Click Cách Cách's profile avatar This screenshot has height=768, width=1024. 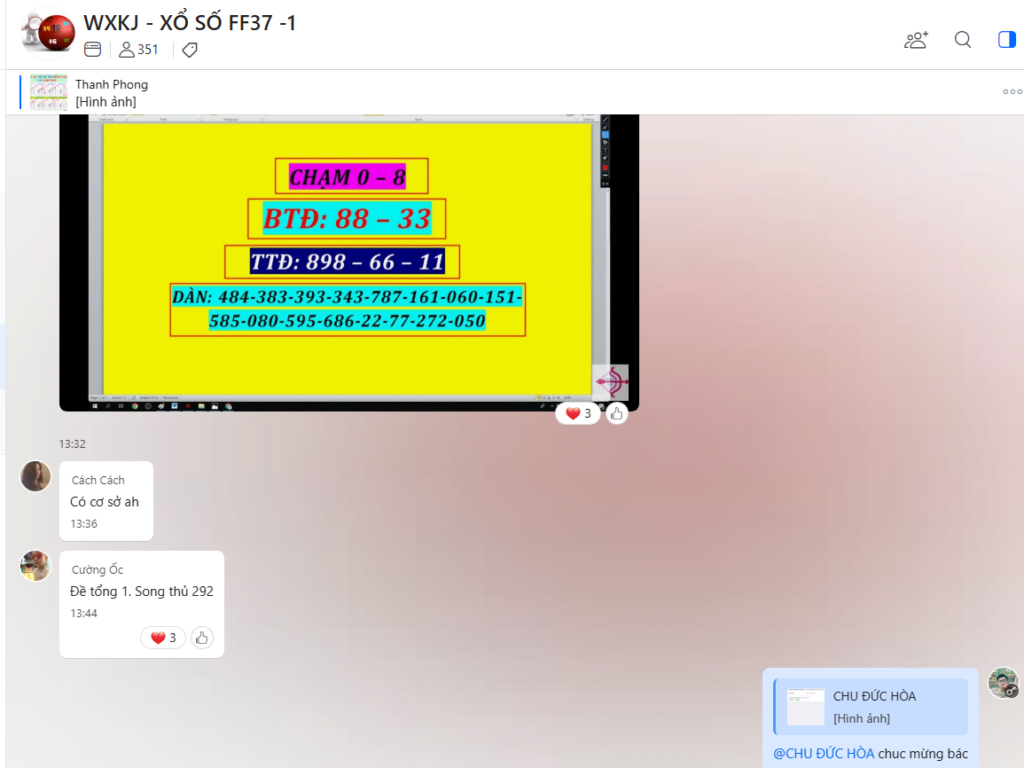(36, 476)
